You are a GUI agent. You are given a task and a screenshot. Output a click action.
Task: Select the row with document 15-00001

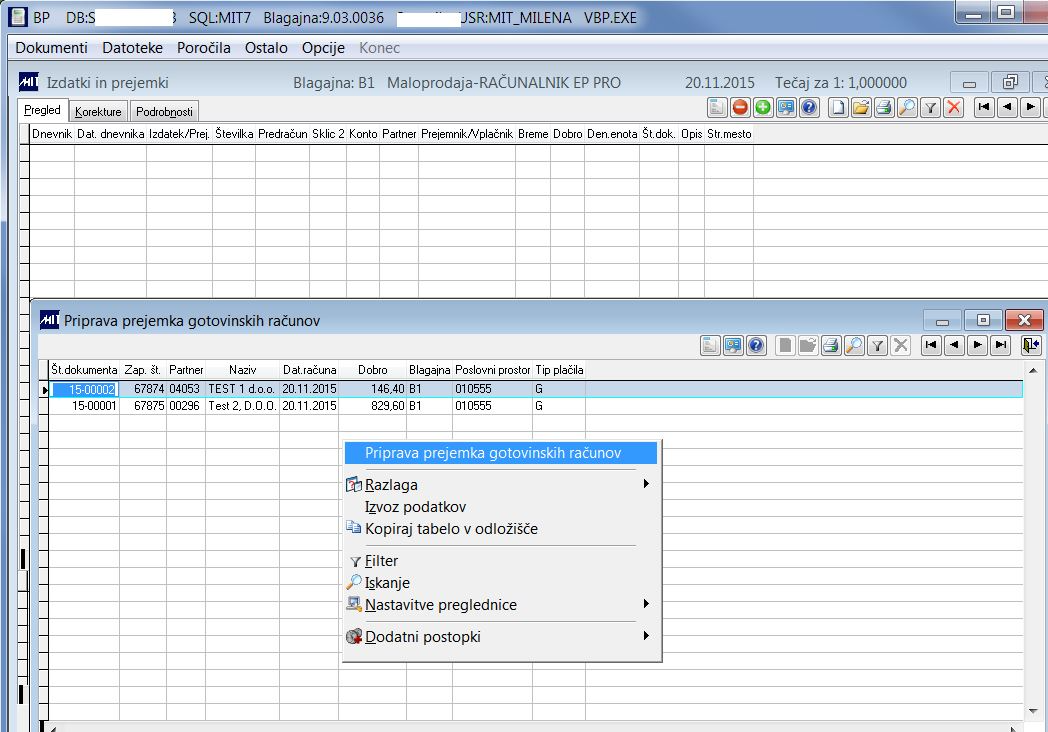(536, 406)
